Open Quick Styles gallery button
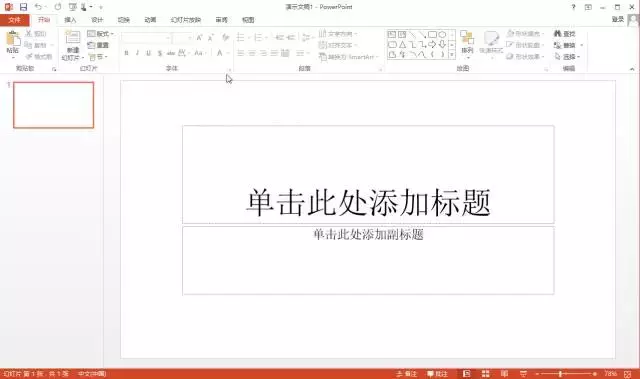Image resolution: width=640 pixels, height=379 pixels. [491, 43]
